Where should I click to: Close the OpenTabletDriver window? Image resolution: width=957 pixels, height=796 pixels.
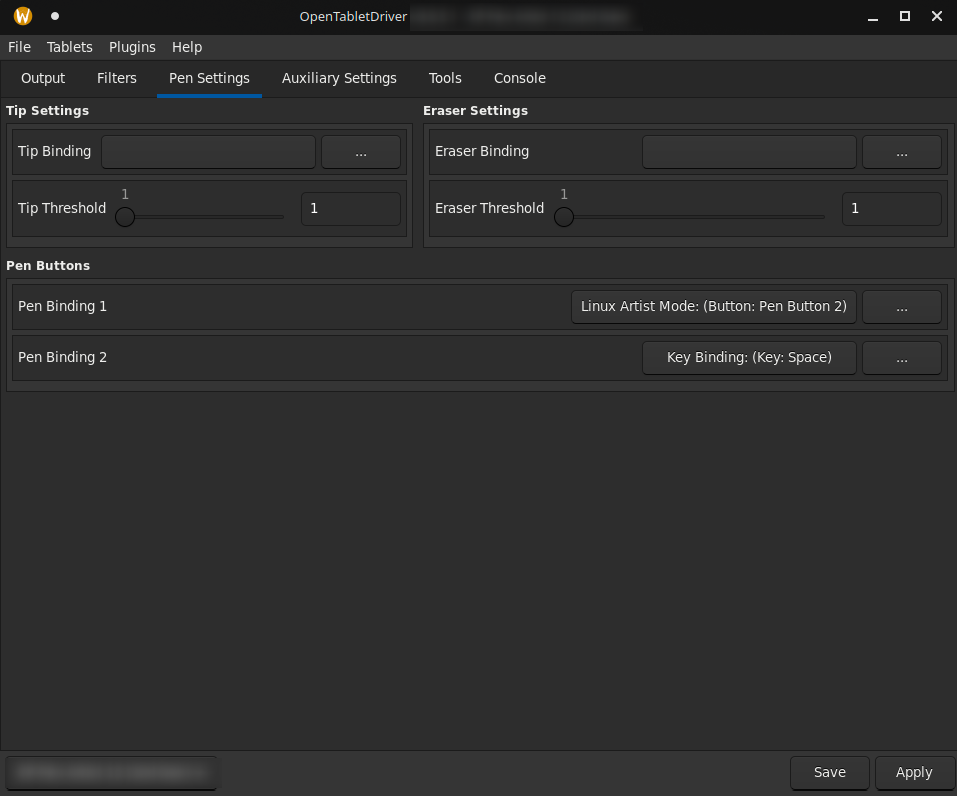pos(937,16)
